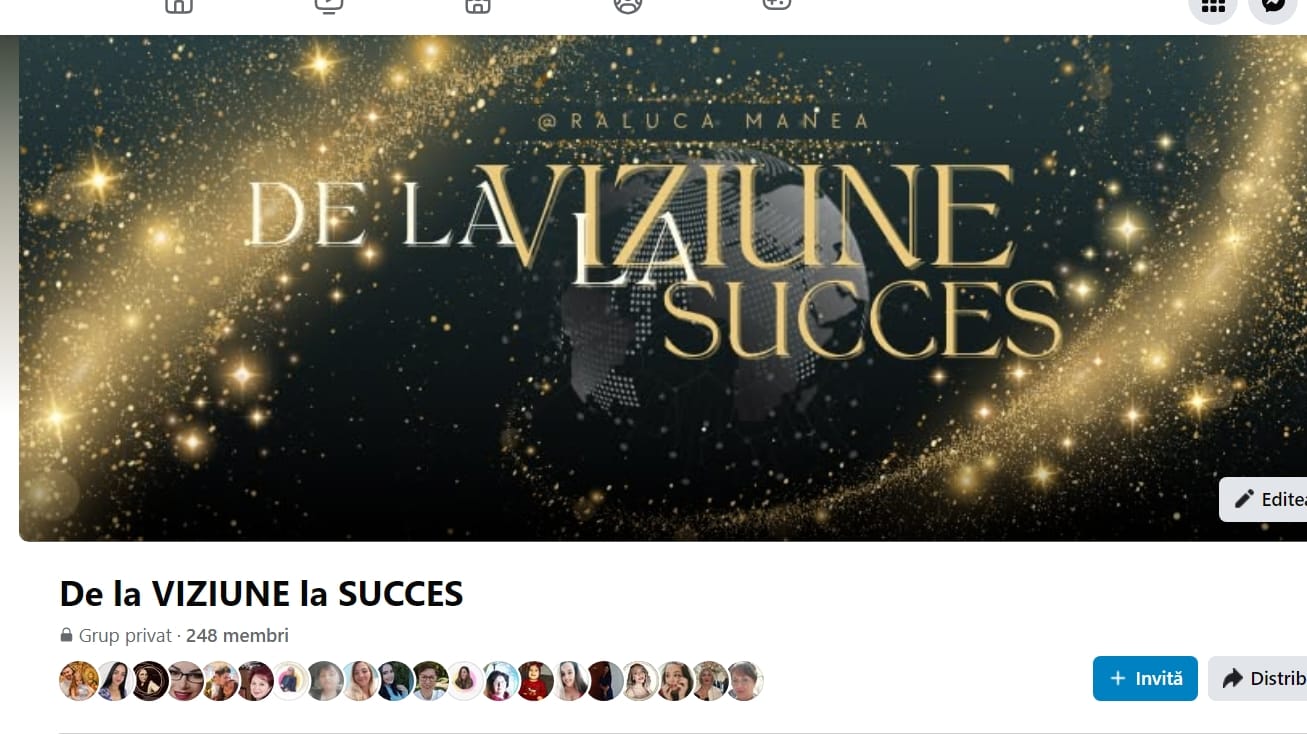Open the 248 membri link
The image size is (1307, 744).
pyautogui.click(x=237, y=635)
